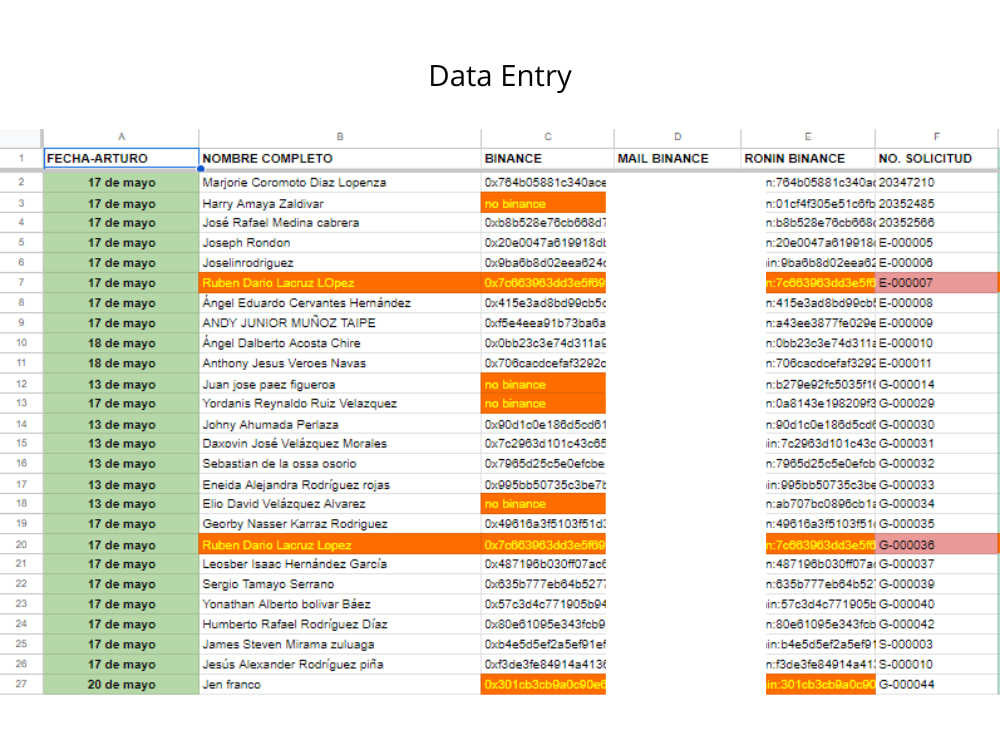The width and height of the screenshot is (1000, 750).
Task: Click Jesús Alexander Rodríguez piña cell
Action: coord(340,665)
